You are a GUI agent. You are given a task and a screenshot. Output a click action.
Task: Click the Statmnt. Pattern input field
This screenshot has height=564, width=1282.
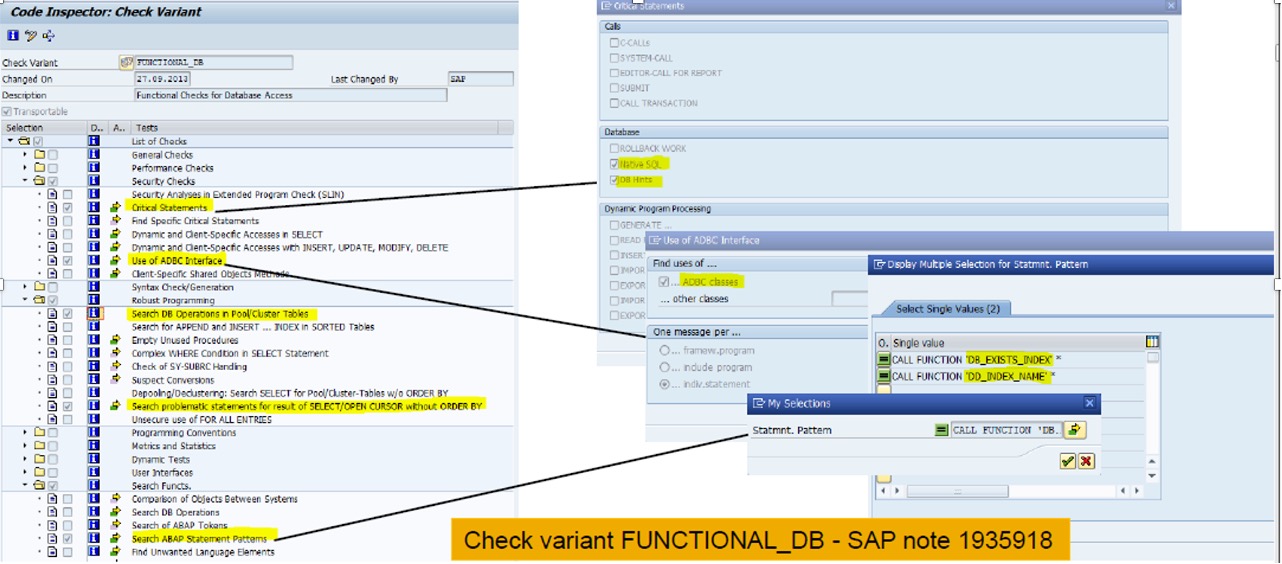click(1004, 430)
